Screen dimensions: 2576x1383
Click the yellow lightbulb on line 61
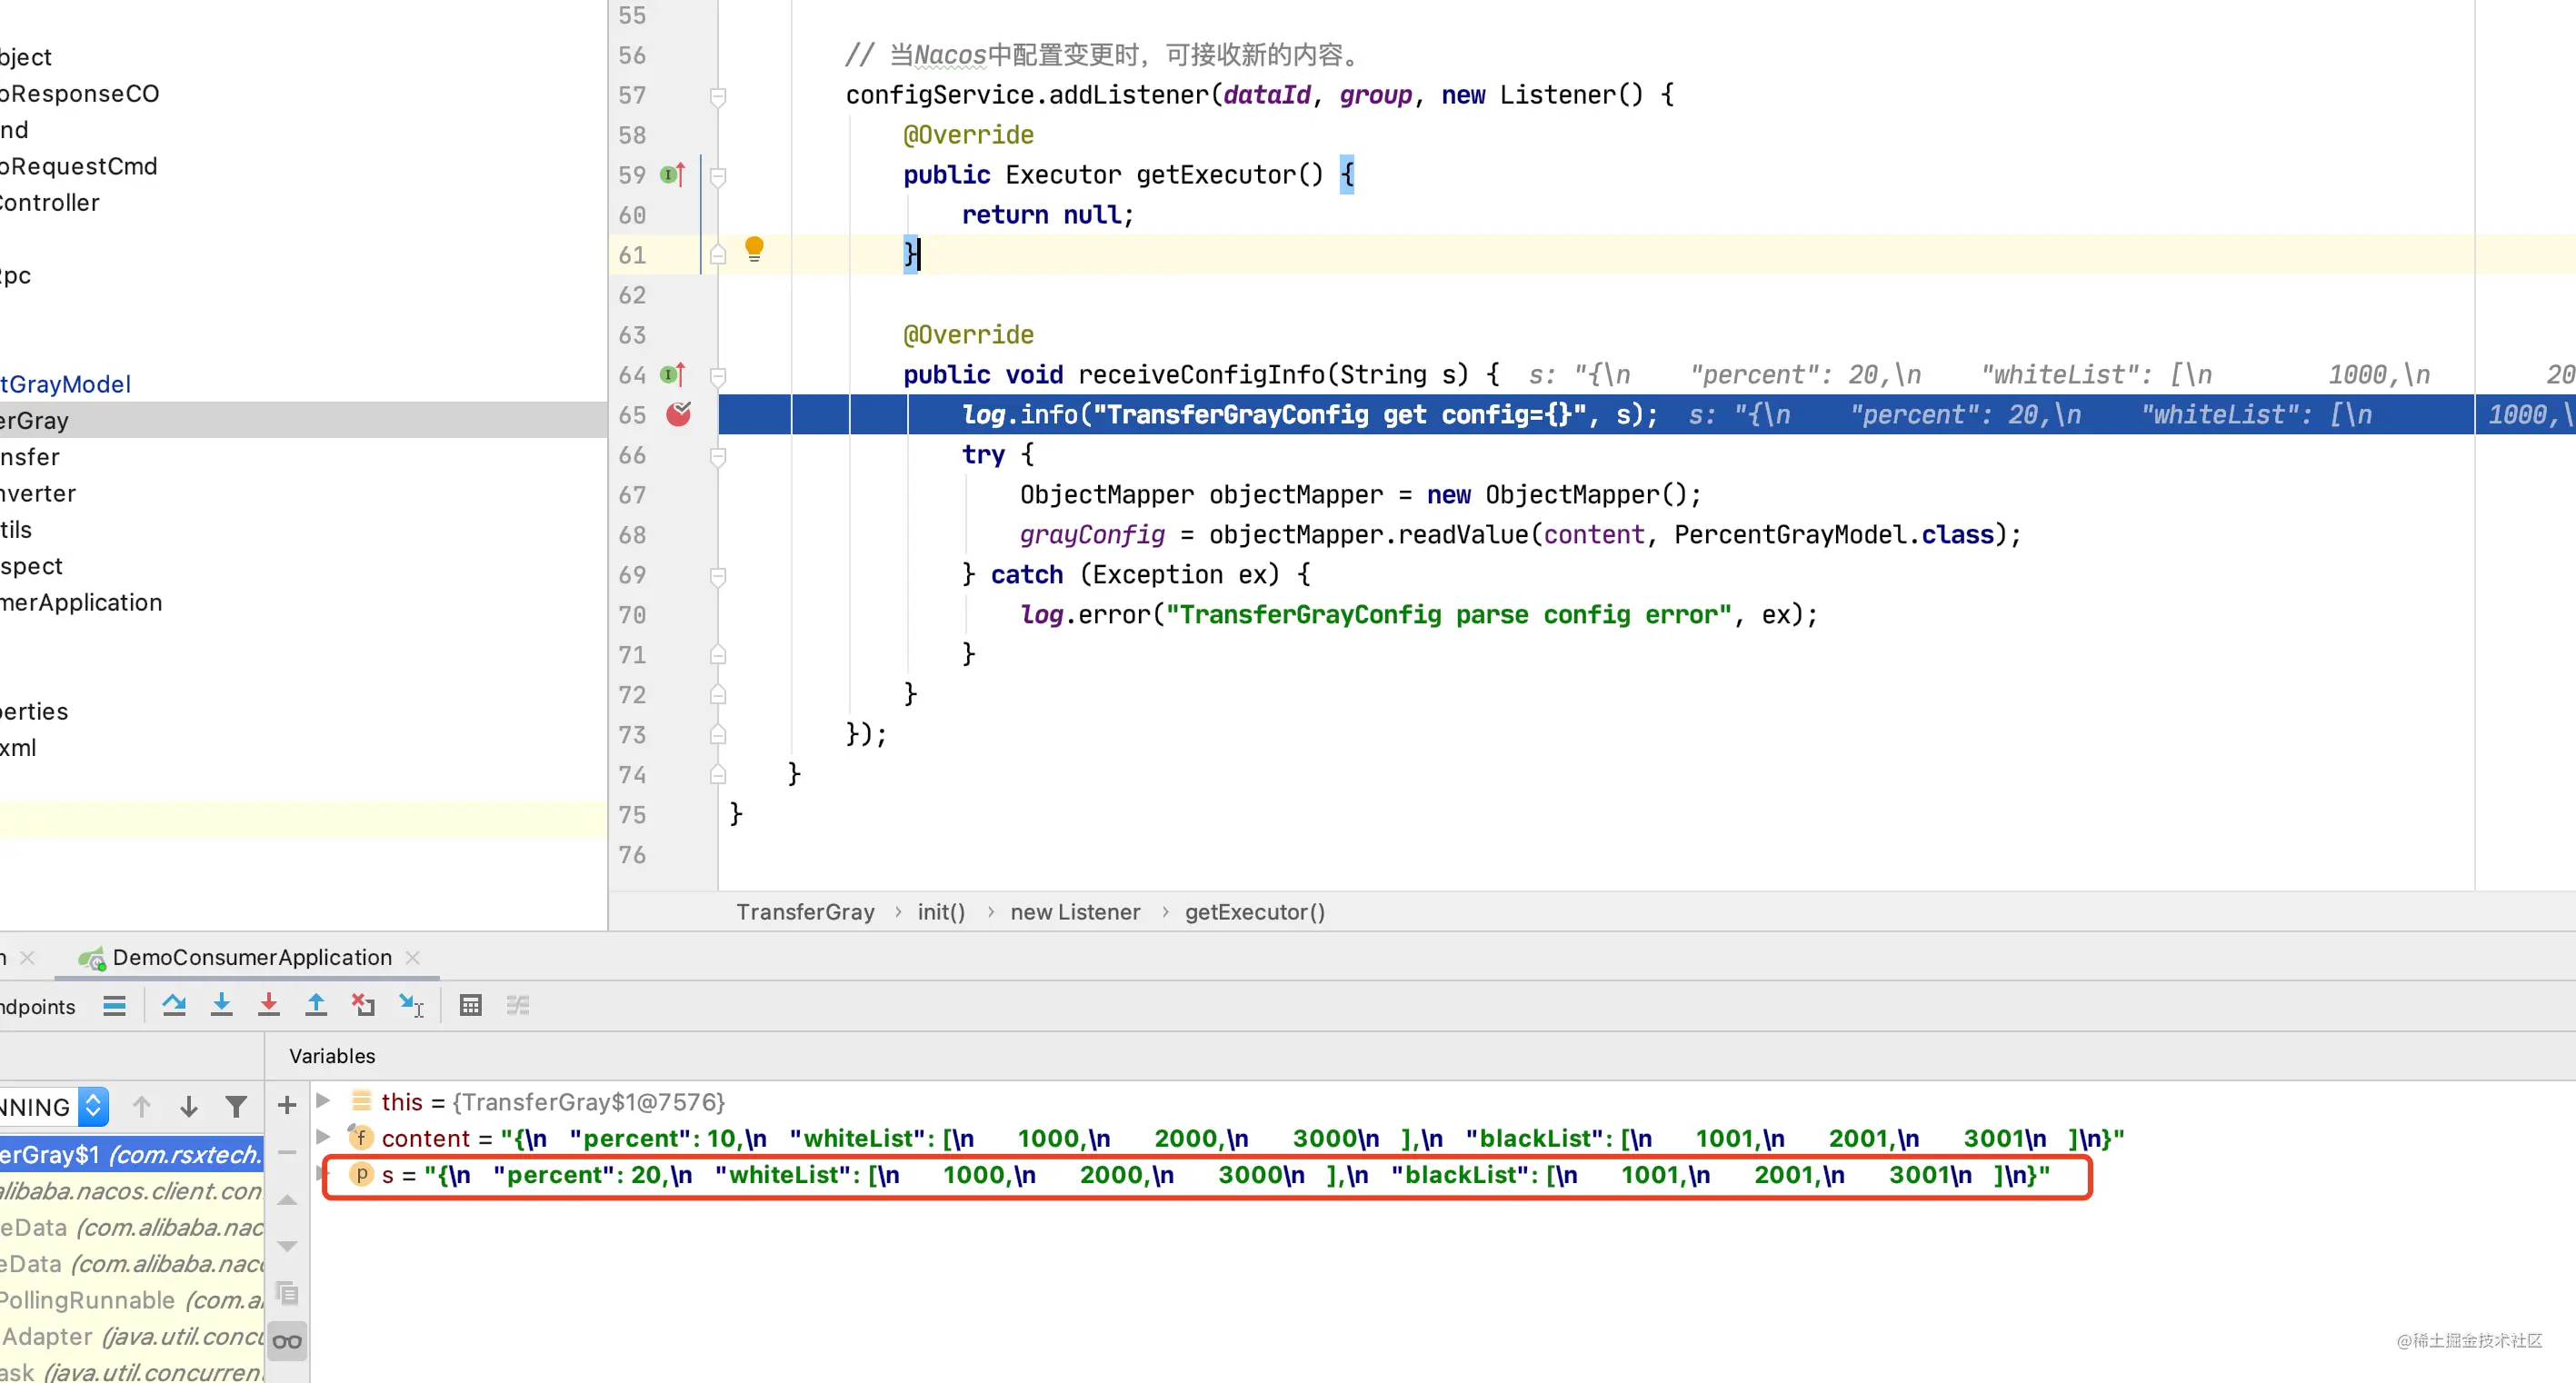coord(754,249)
